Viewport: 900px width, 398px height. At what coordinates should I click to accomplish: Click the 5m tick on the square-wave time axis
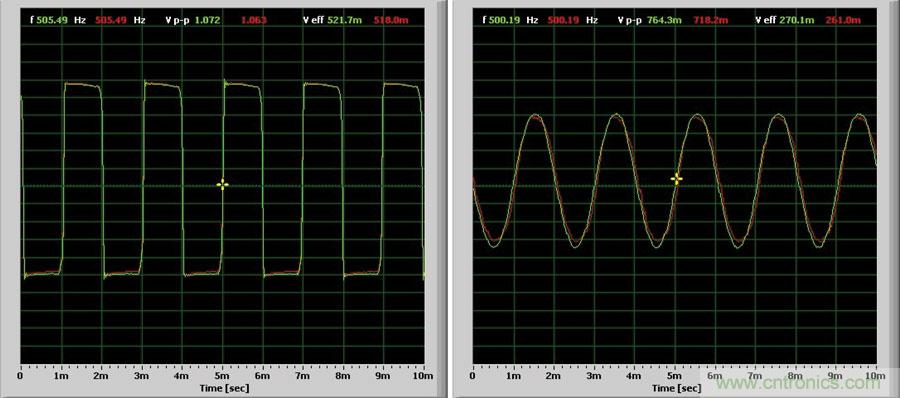(x=222, y=376)
